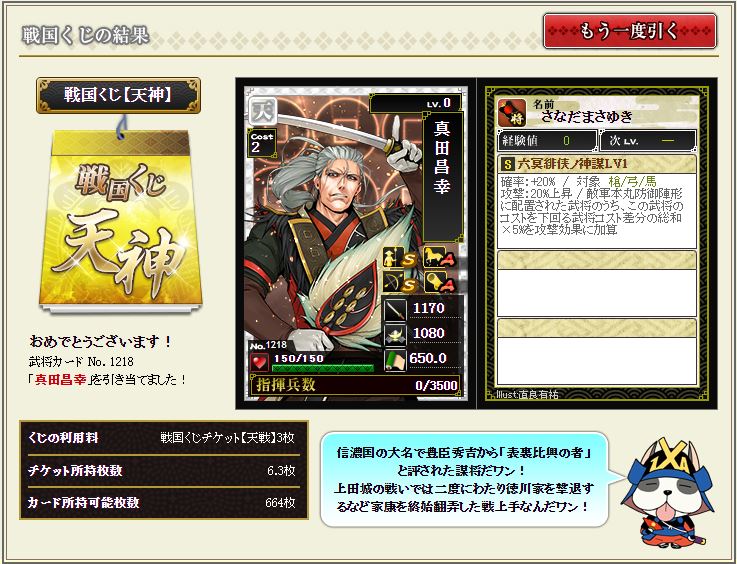Screen dimensions: 737x564
Task: Click the empty third skill slot
Action: click(x=596, y=352)
